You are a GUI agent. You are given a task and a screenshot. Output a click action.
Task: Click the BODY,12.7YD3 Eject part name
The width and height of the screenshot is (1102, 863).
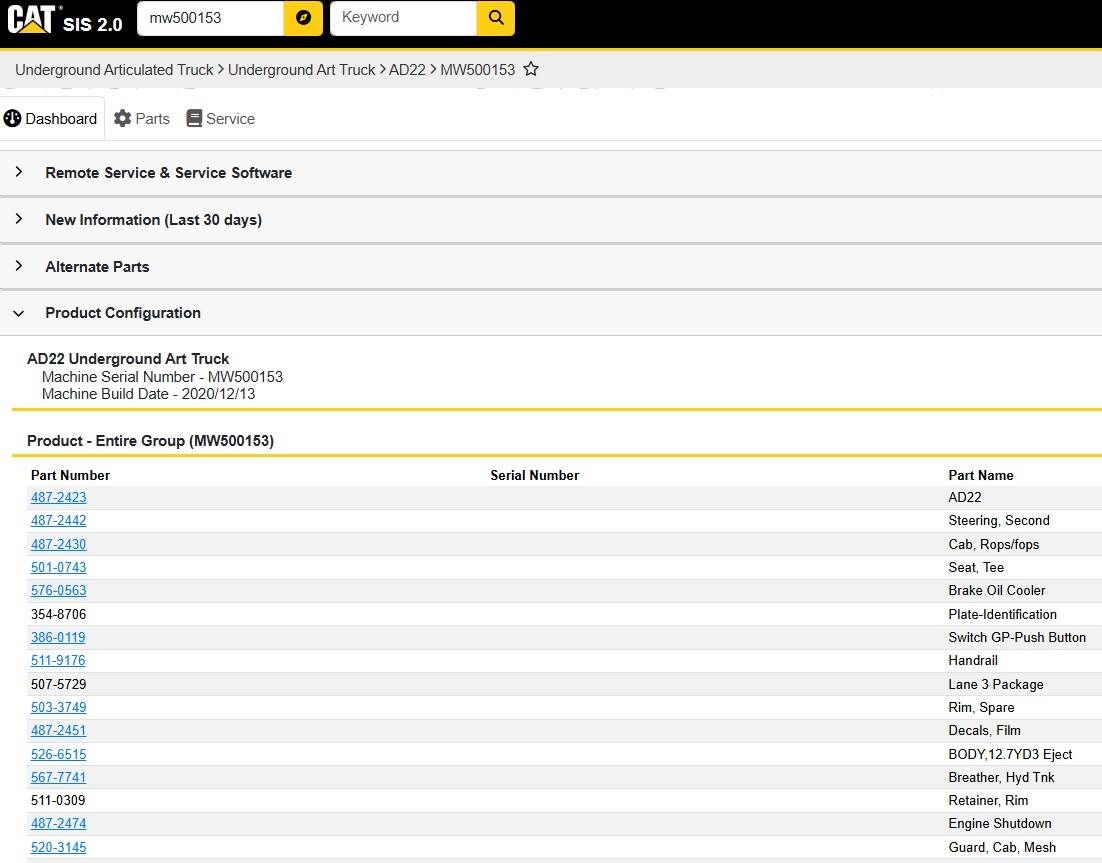[x=1010, y=754]
